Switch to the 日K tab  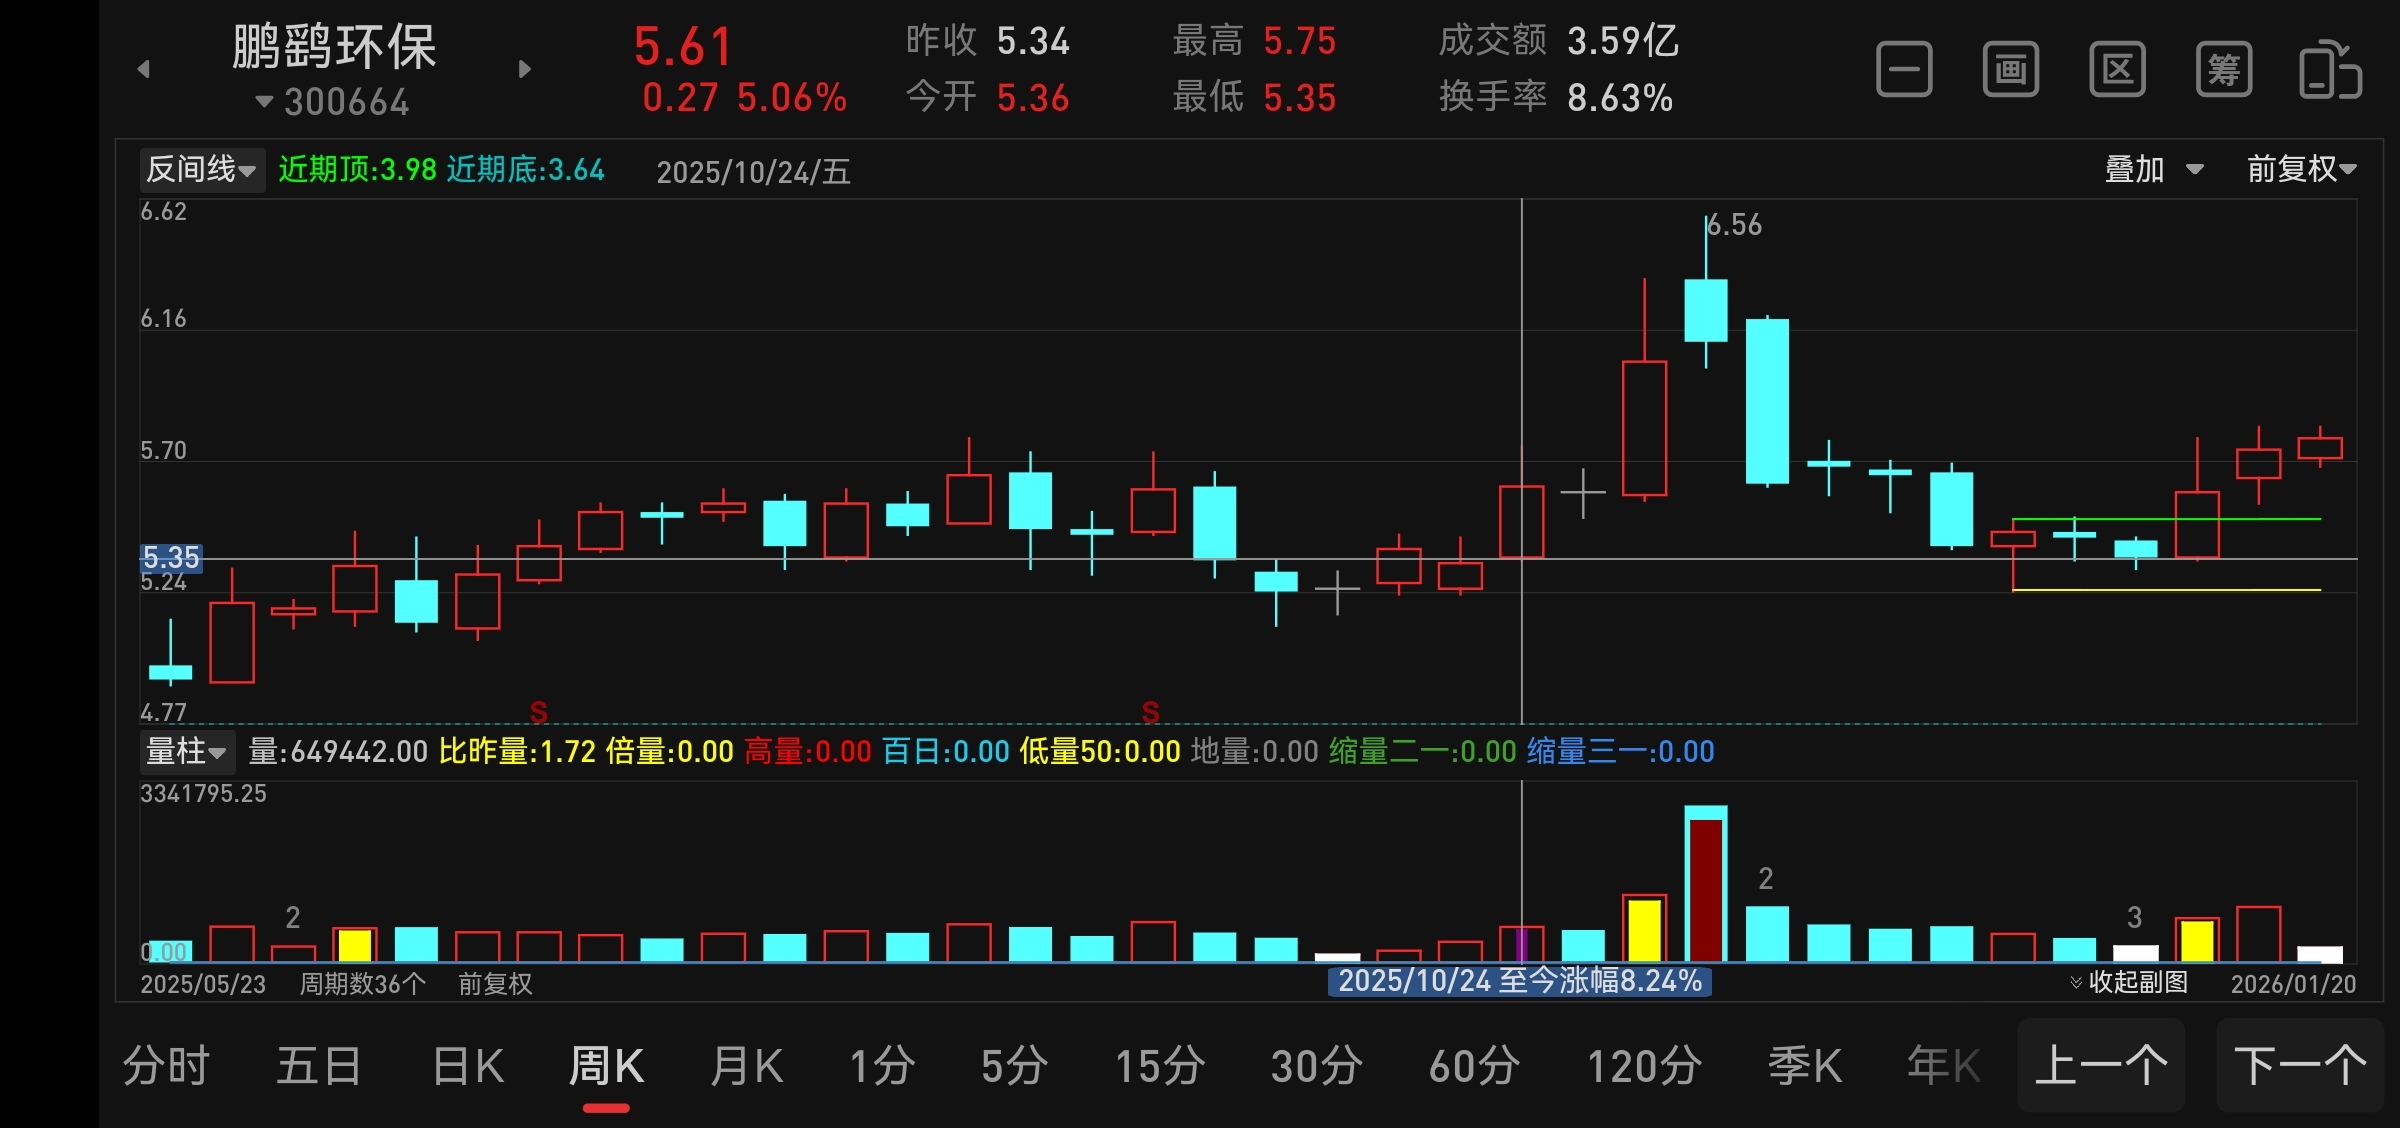(x=468, y=1066)
